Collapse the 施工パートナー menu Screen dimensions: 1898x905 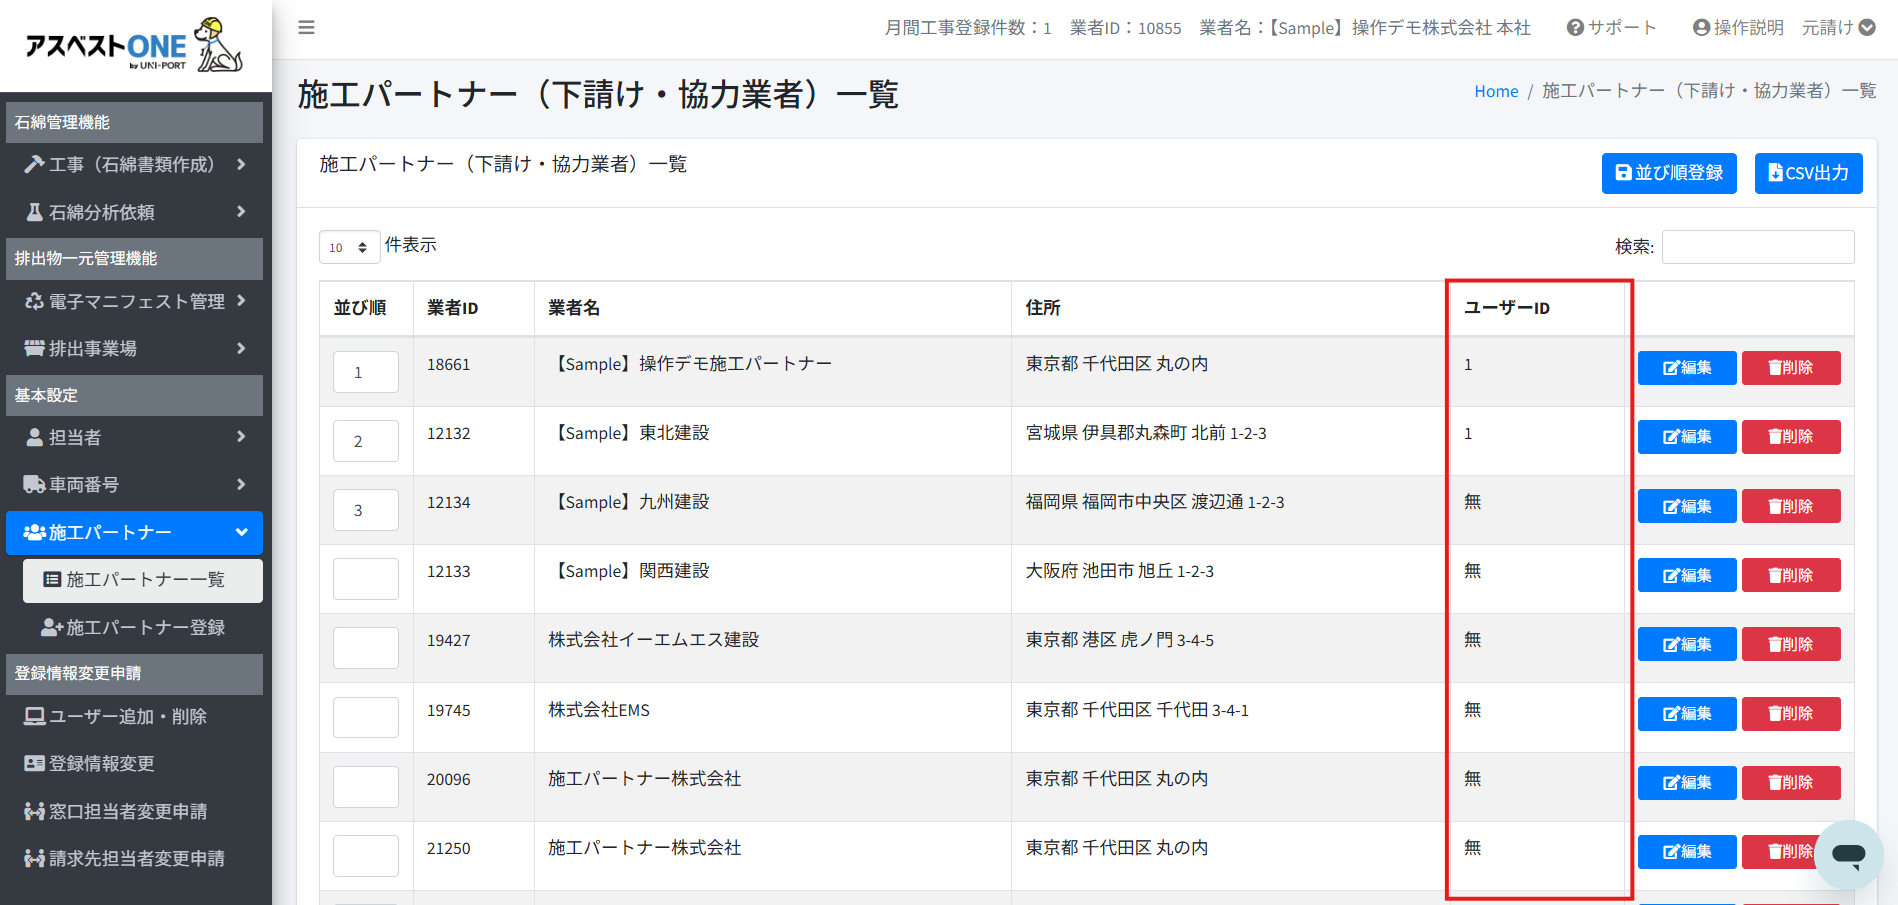coord(134,533)
